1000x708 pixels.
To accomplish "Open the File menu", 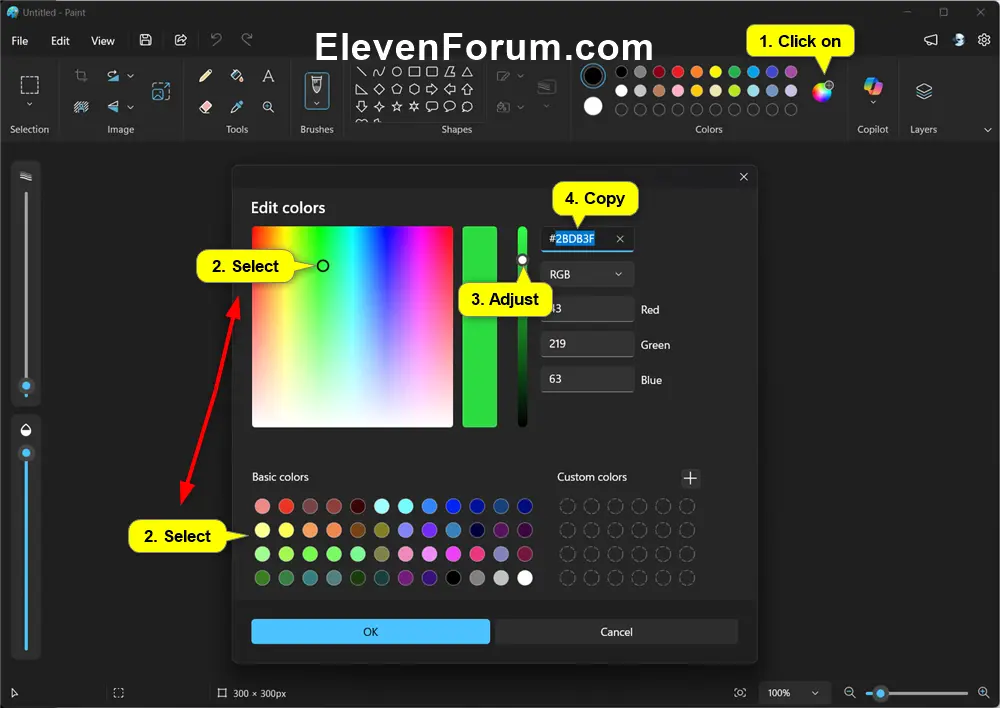I will (20, 41).
